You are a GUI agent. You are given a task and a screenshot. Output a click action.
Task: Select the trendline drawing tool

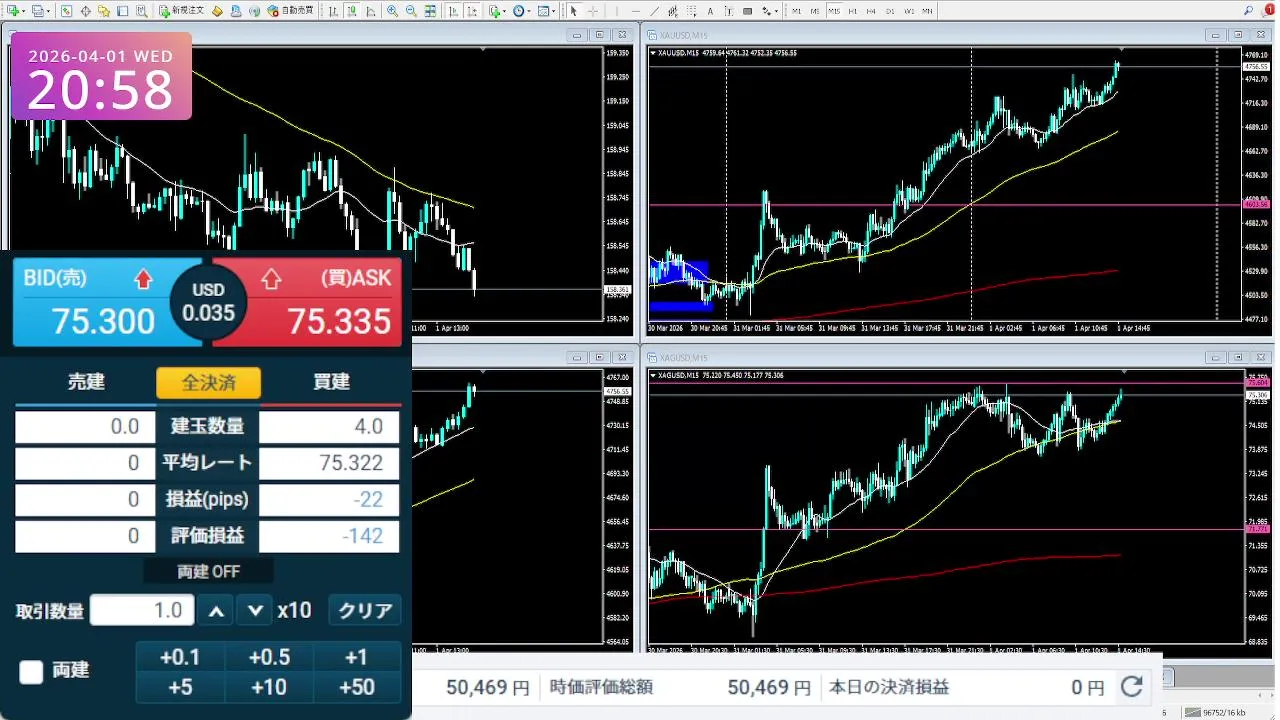click(655, 10)
